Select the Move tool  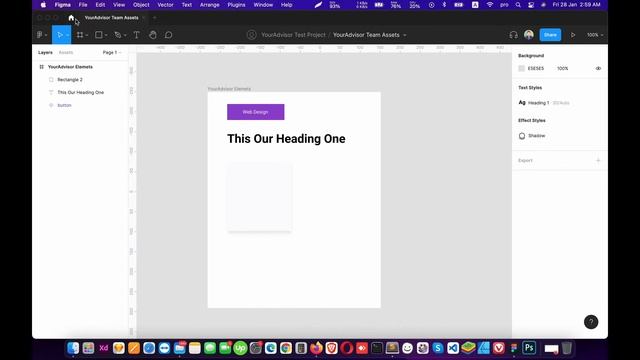tap(60, 35)
